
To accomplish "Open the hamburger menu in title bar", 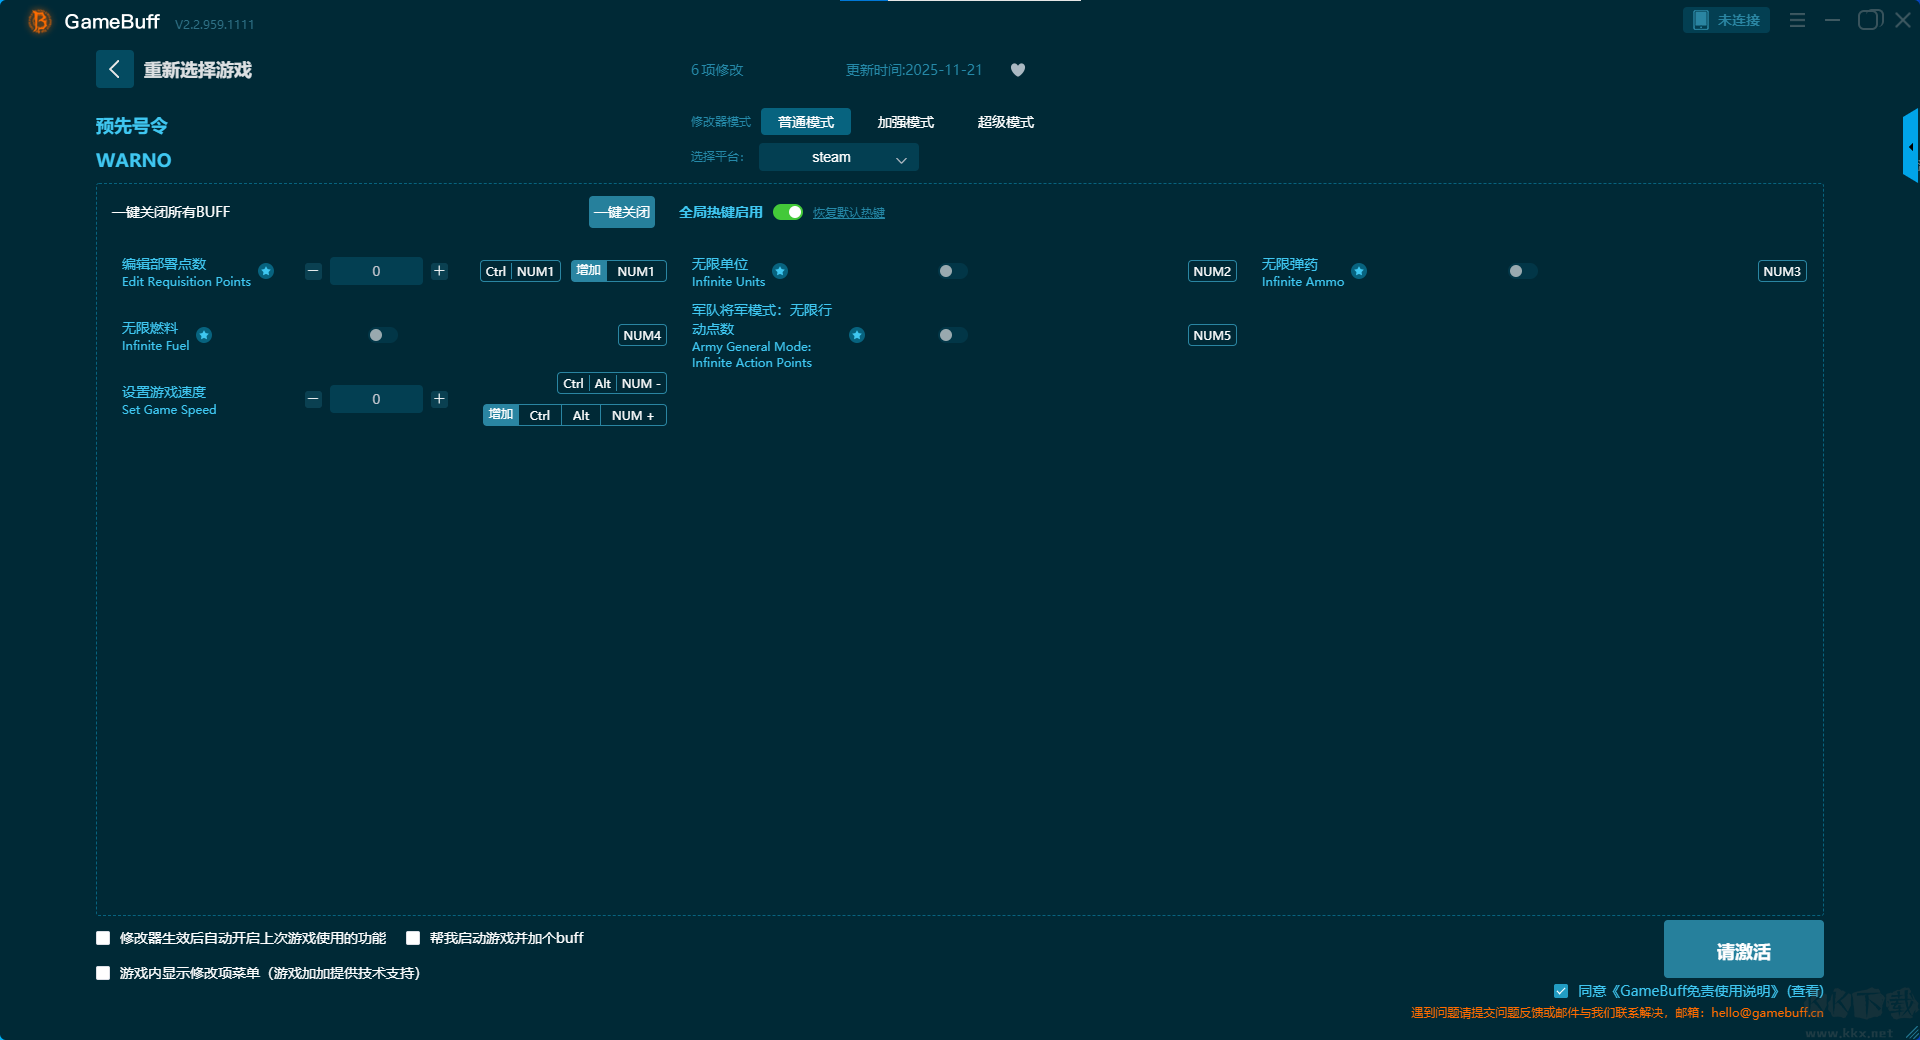I will tap(1797, 20).
